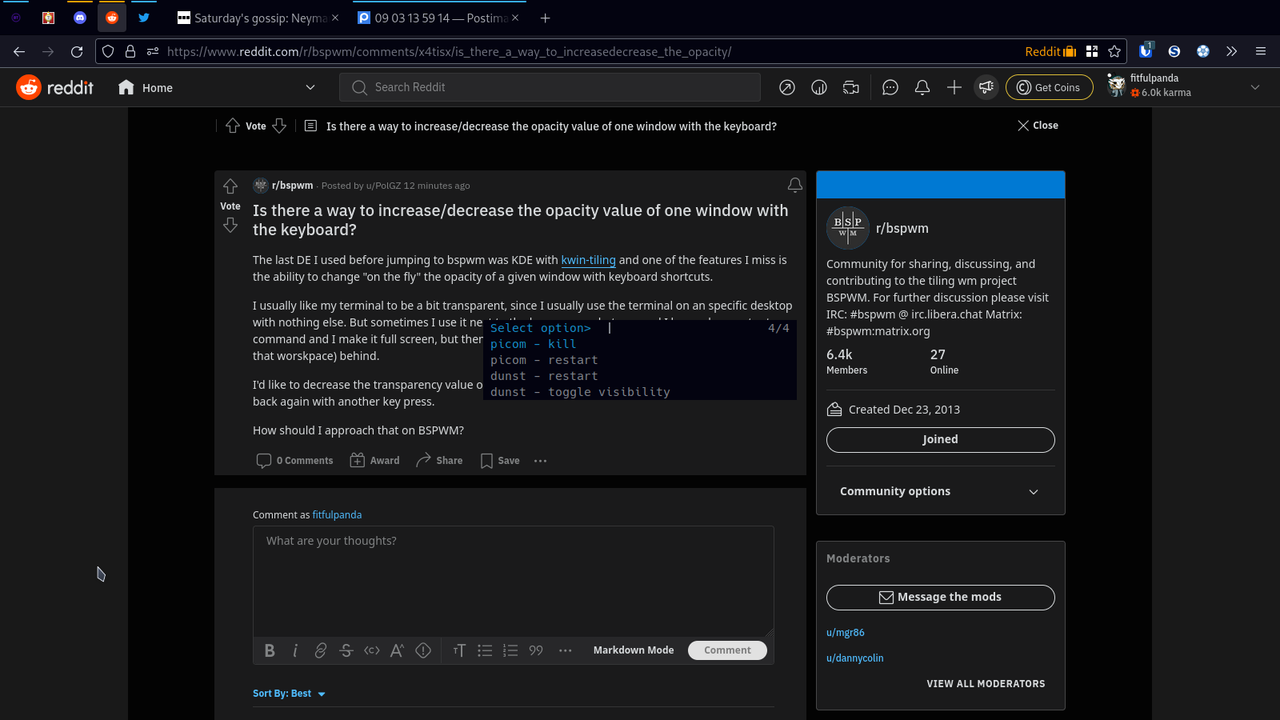Click the Get Coins button
Image resolution: width=1280 pixels, height=720 pixels.
click(x=1049, y=88)
